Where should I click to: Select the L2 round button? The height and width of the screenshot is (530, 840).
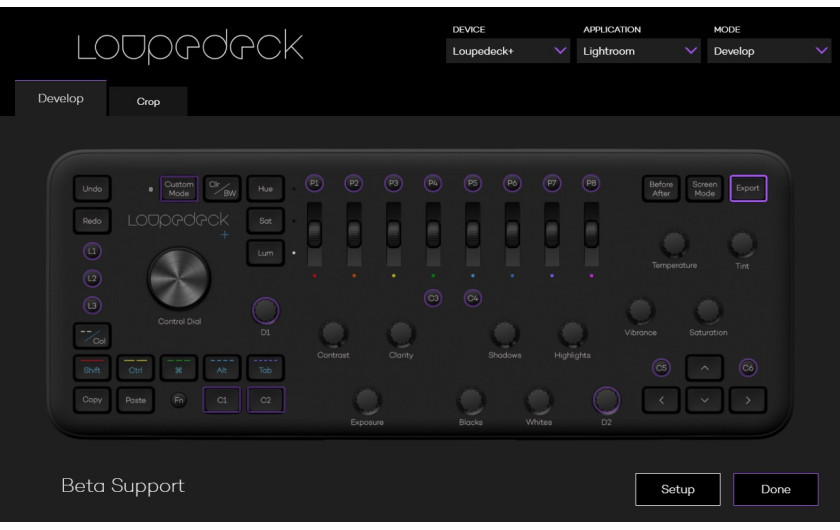92,278
